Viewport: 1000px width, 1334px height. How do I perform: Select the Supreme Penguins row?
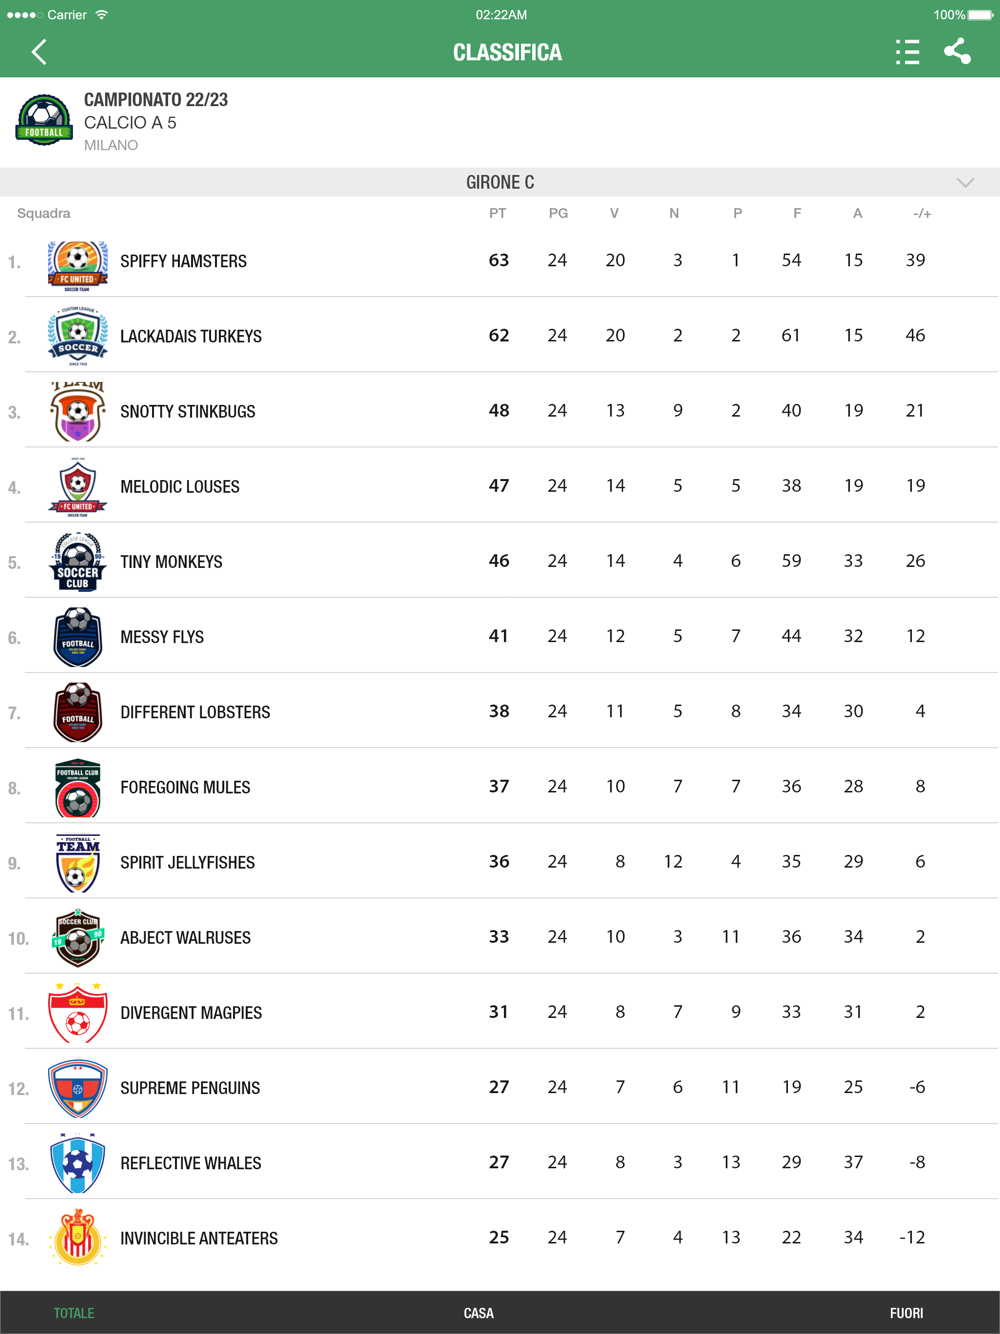500,1087
